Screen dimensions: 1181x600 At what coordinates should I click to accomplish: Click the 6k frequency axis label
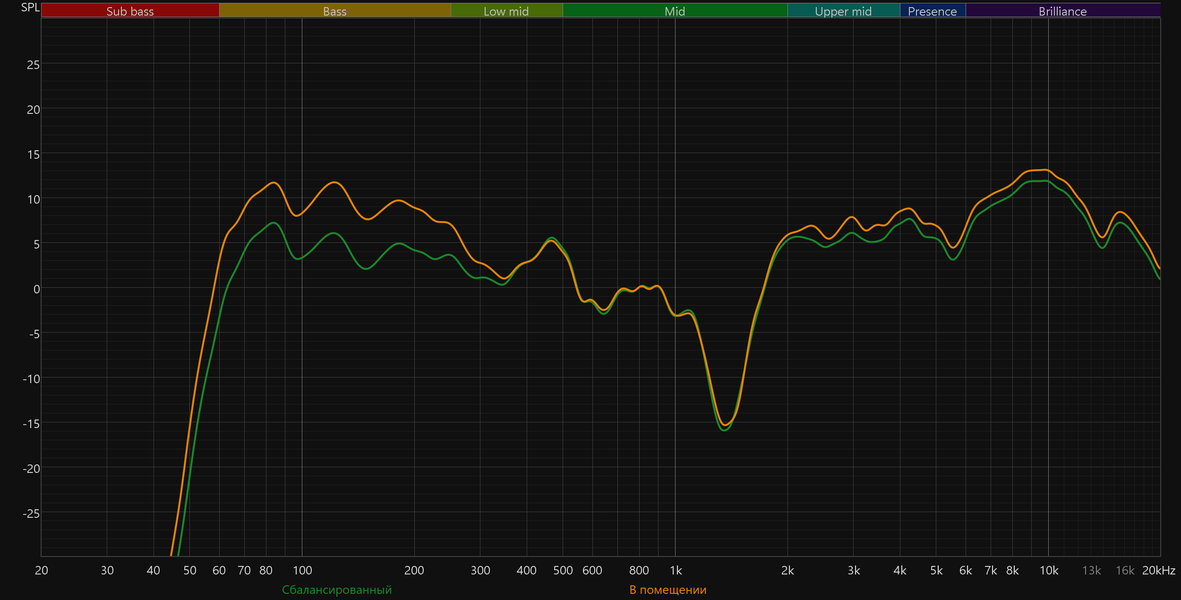[966, 571]
